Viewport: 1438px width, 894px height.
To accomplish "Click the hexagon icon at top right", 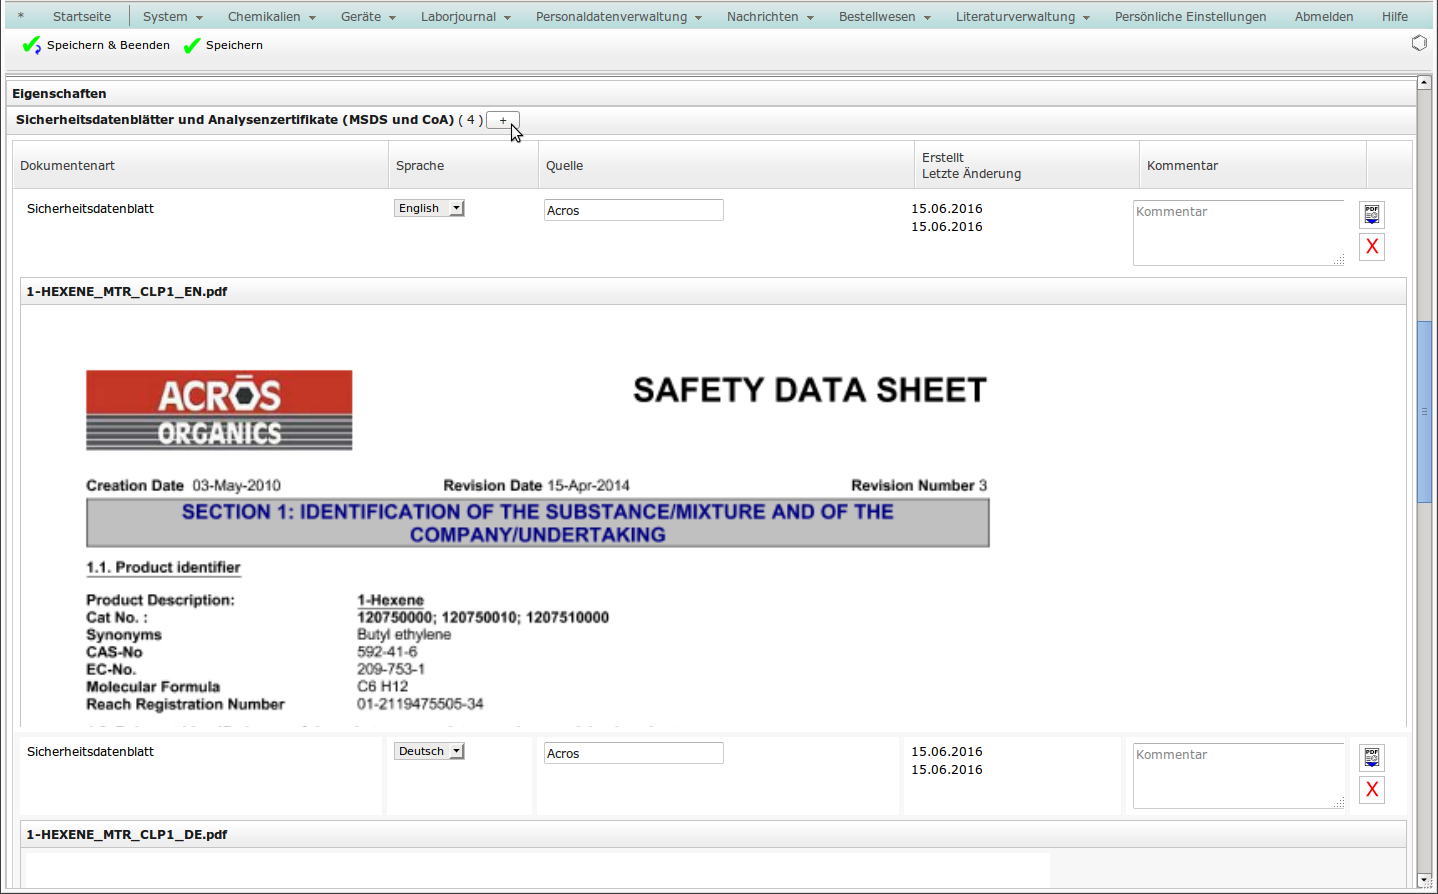I will click(x=1419, y=43).
